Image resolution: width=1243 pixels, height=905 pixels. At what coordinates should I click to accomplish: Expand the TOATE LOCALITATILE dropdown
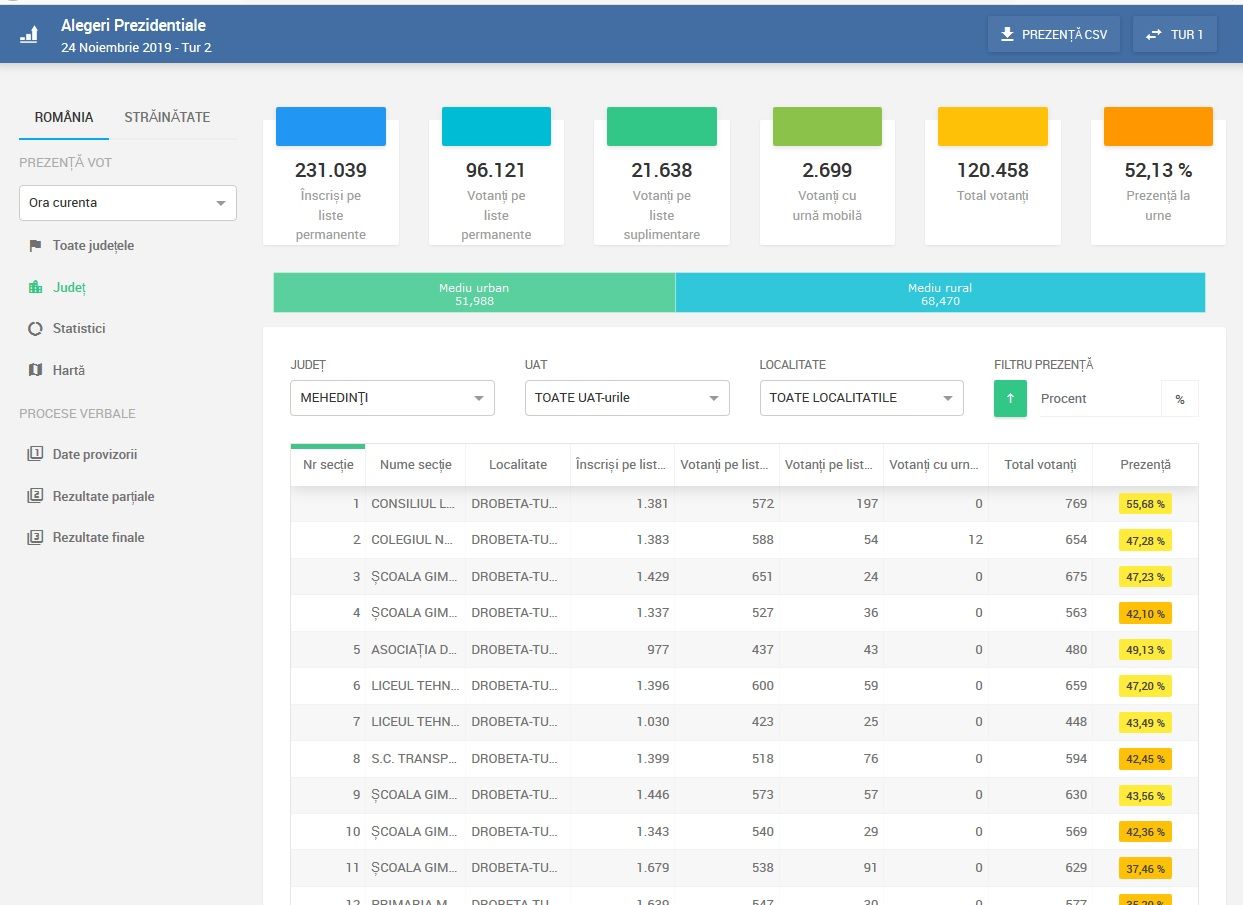point(861,398)
